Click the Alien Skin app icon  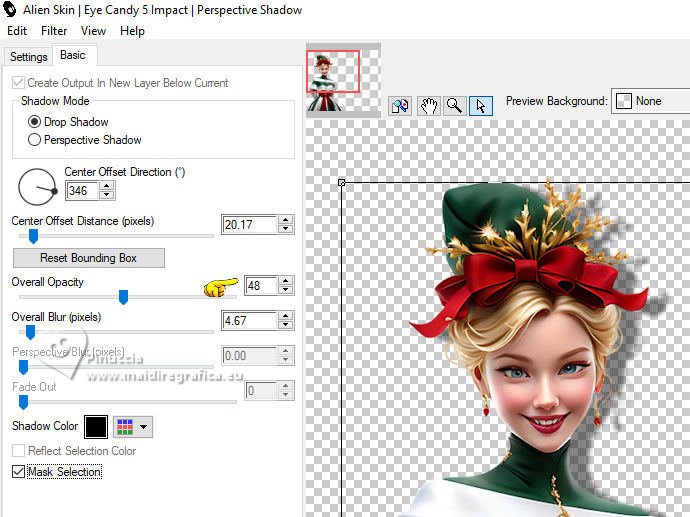point(10,9)
